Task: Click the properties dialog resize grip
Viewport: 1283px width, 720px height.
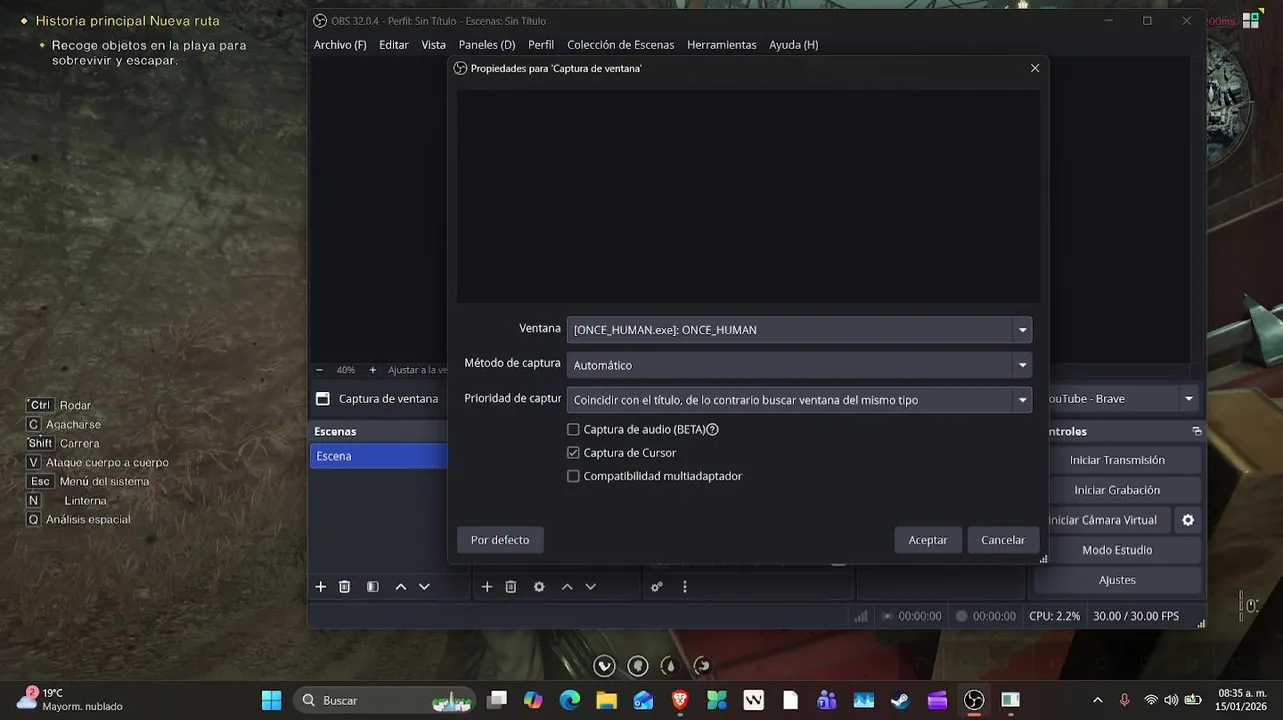Action: (1043, 559)
